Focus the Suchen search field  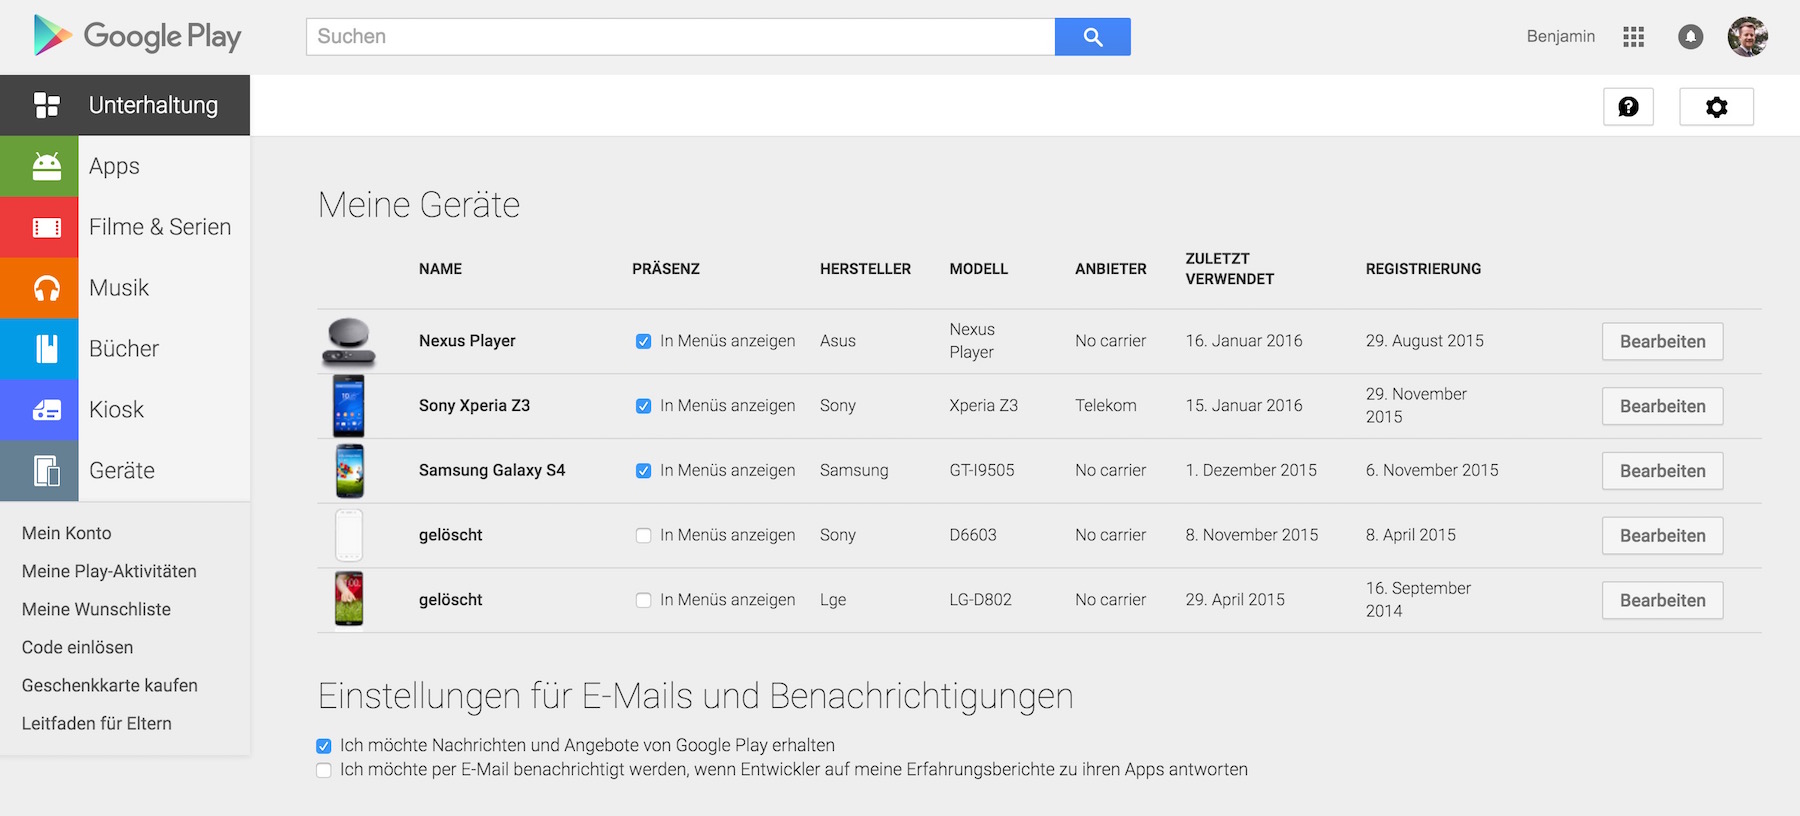[x=680, y=37]
